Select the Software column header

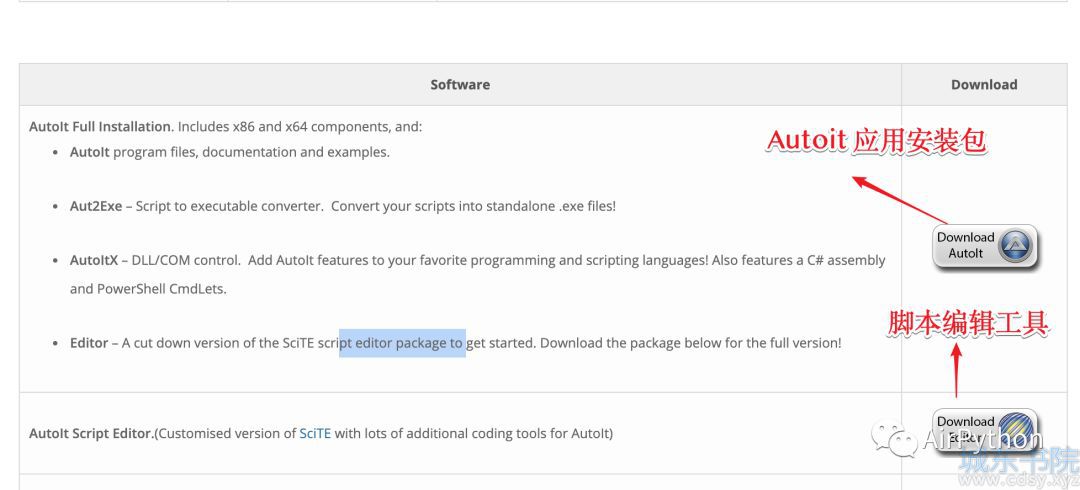tap(460, 85)
